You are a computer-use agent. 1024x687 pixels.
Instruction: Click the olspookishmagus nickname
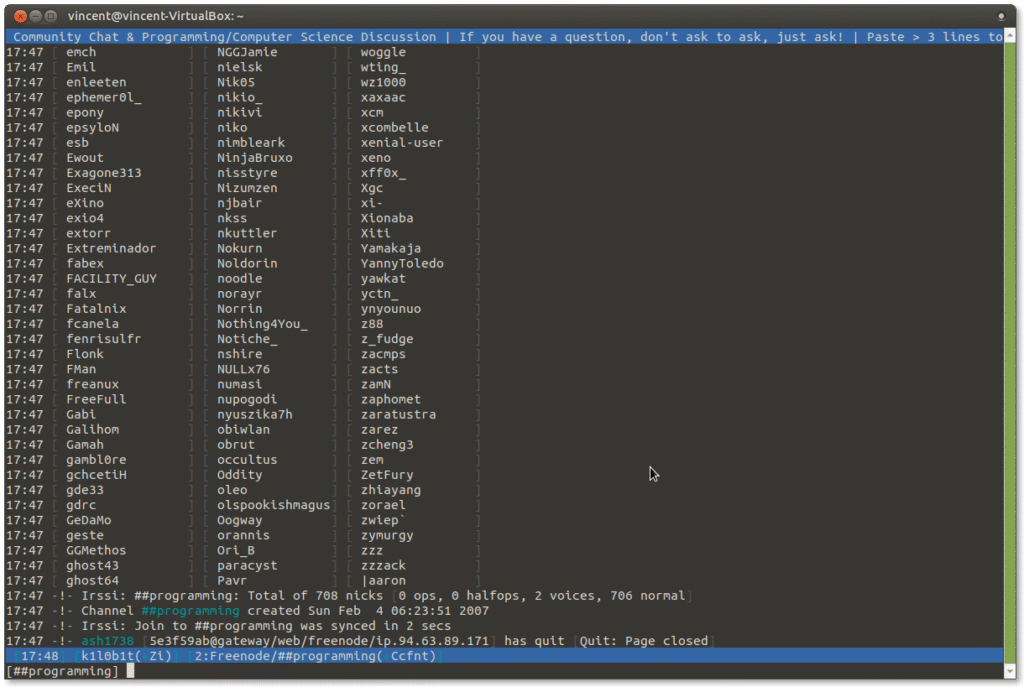click(273, 505)
